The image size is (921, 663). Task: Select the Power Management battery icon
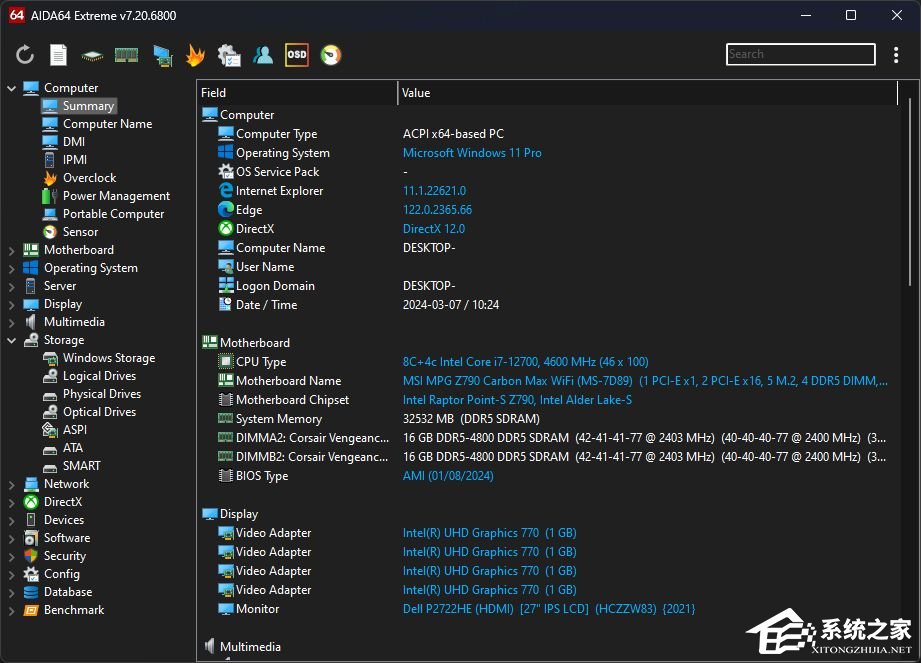click(x=49, y=196)
